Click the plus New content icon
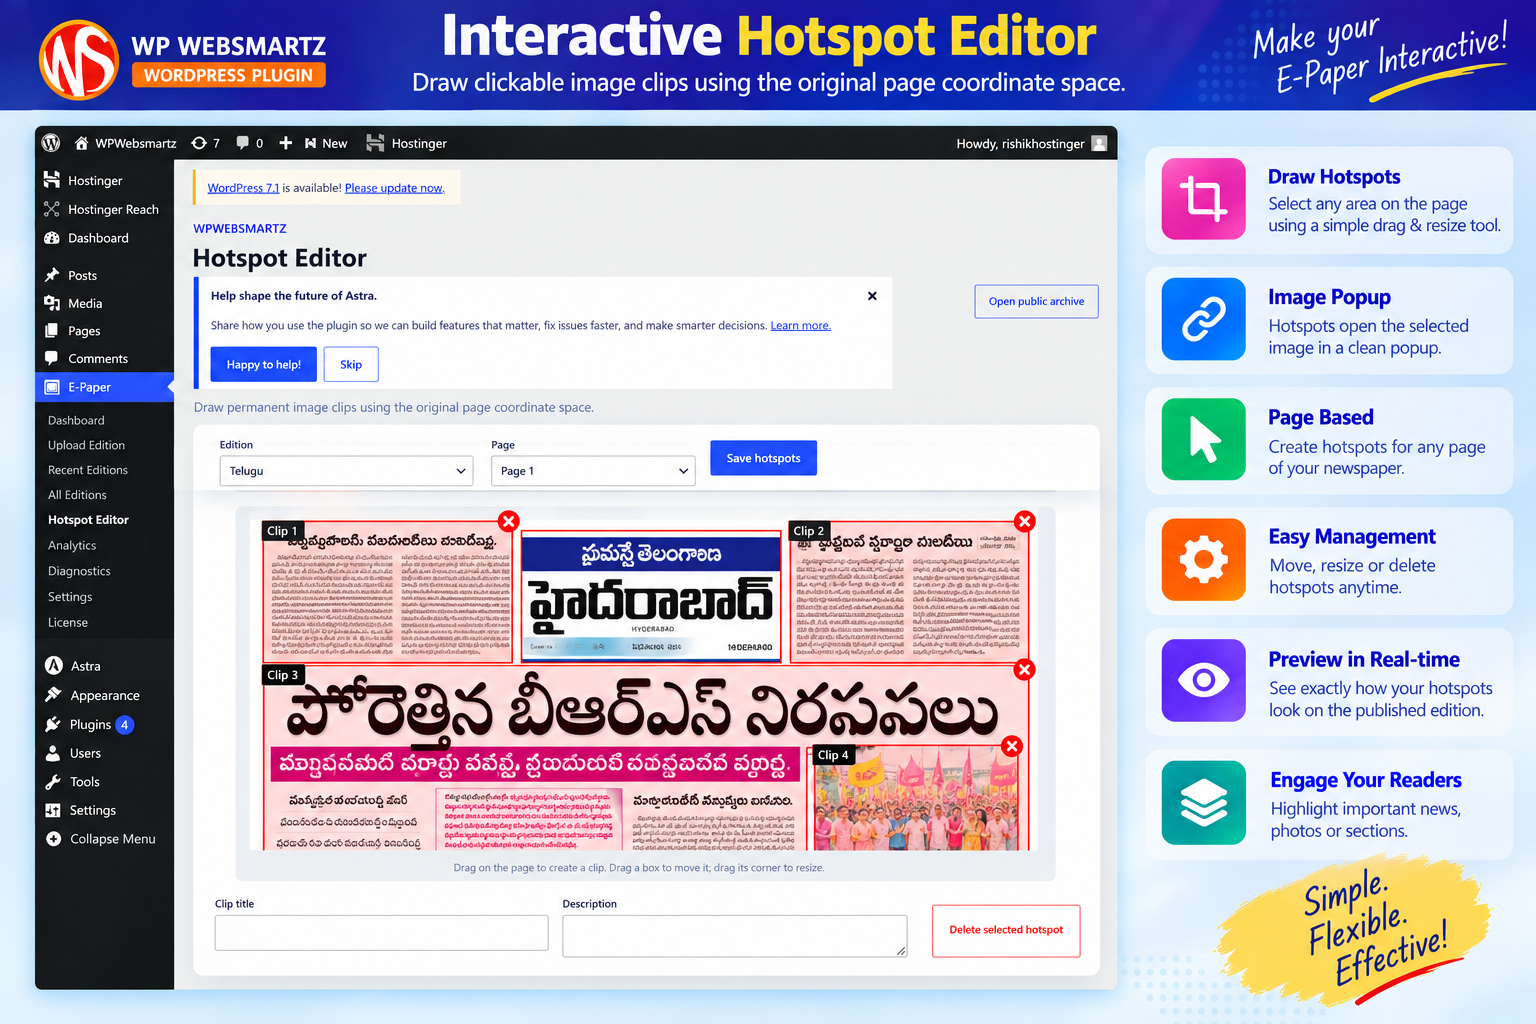 click(286, 143)
